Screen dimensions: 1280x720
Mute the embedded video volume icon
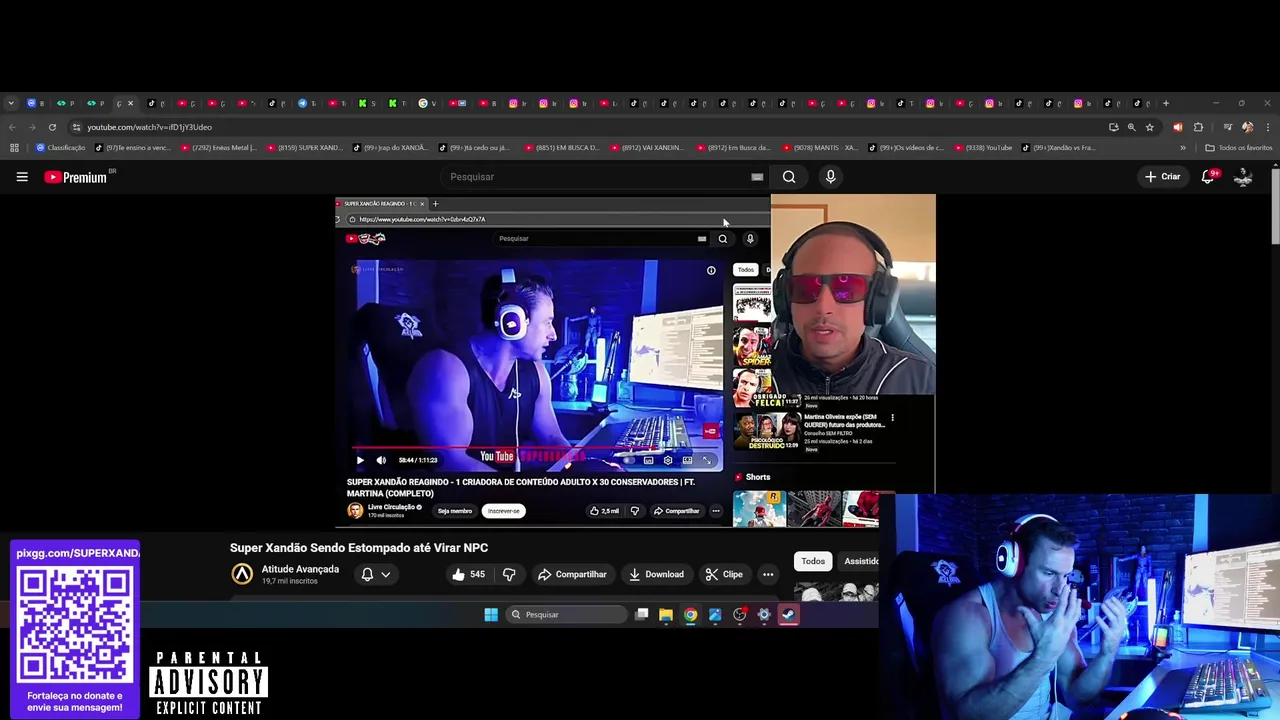pos(381,460)
